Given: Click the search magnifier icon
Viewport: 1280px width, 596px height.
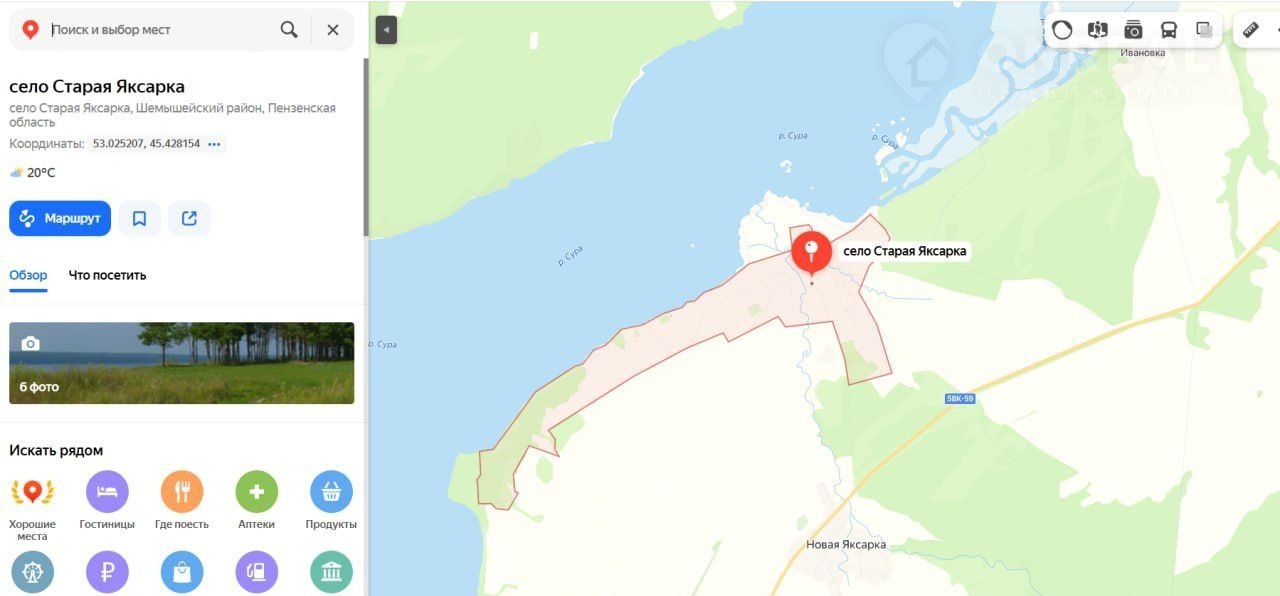Looking at the screenshot, I should (289, 30).
